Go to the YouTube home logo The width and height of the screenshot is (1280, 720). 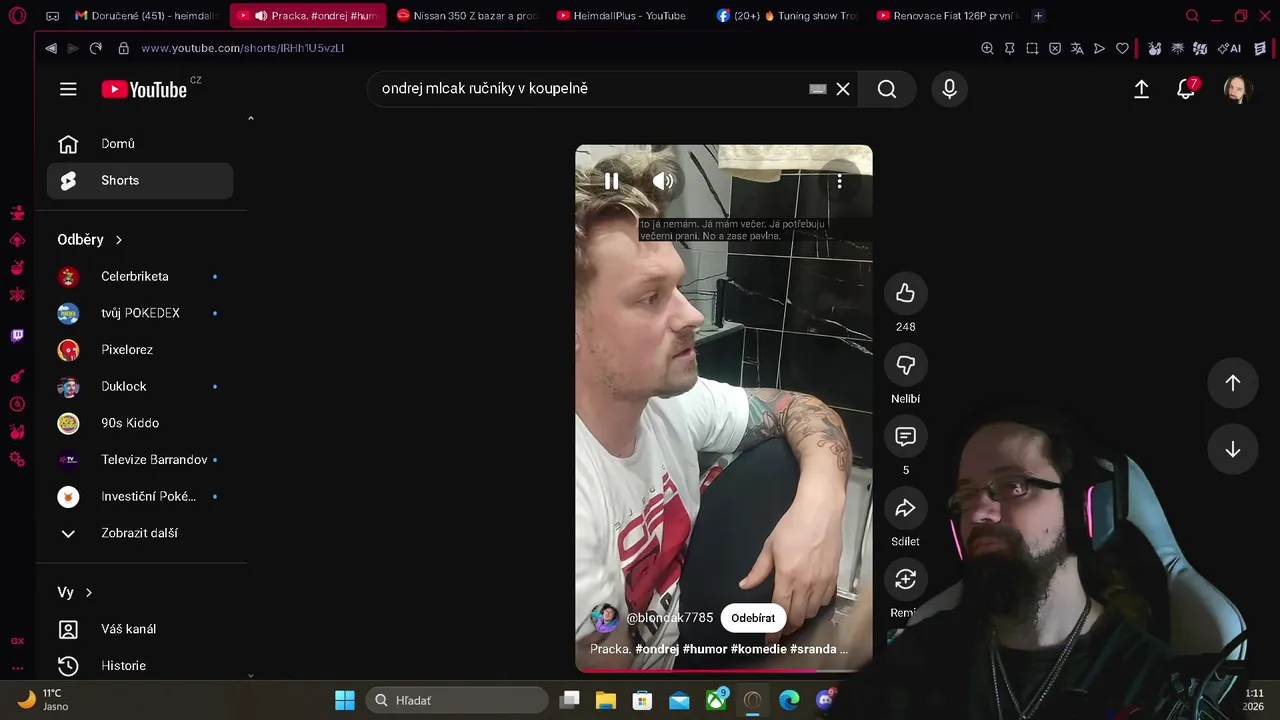(144, 89)
